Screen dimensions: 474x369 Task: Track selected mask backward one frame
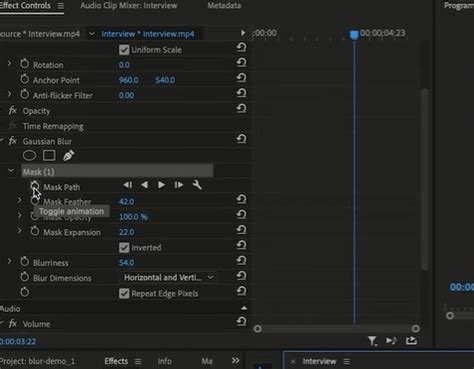tap(128, 185)
